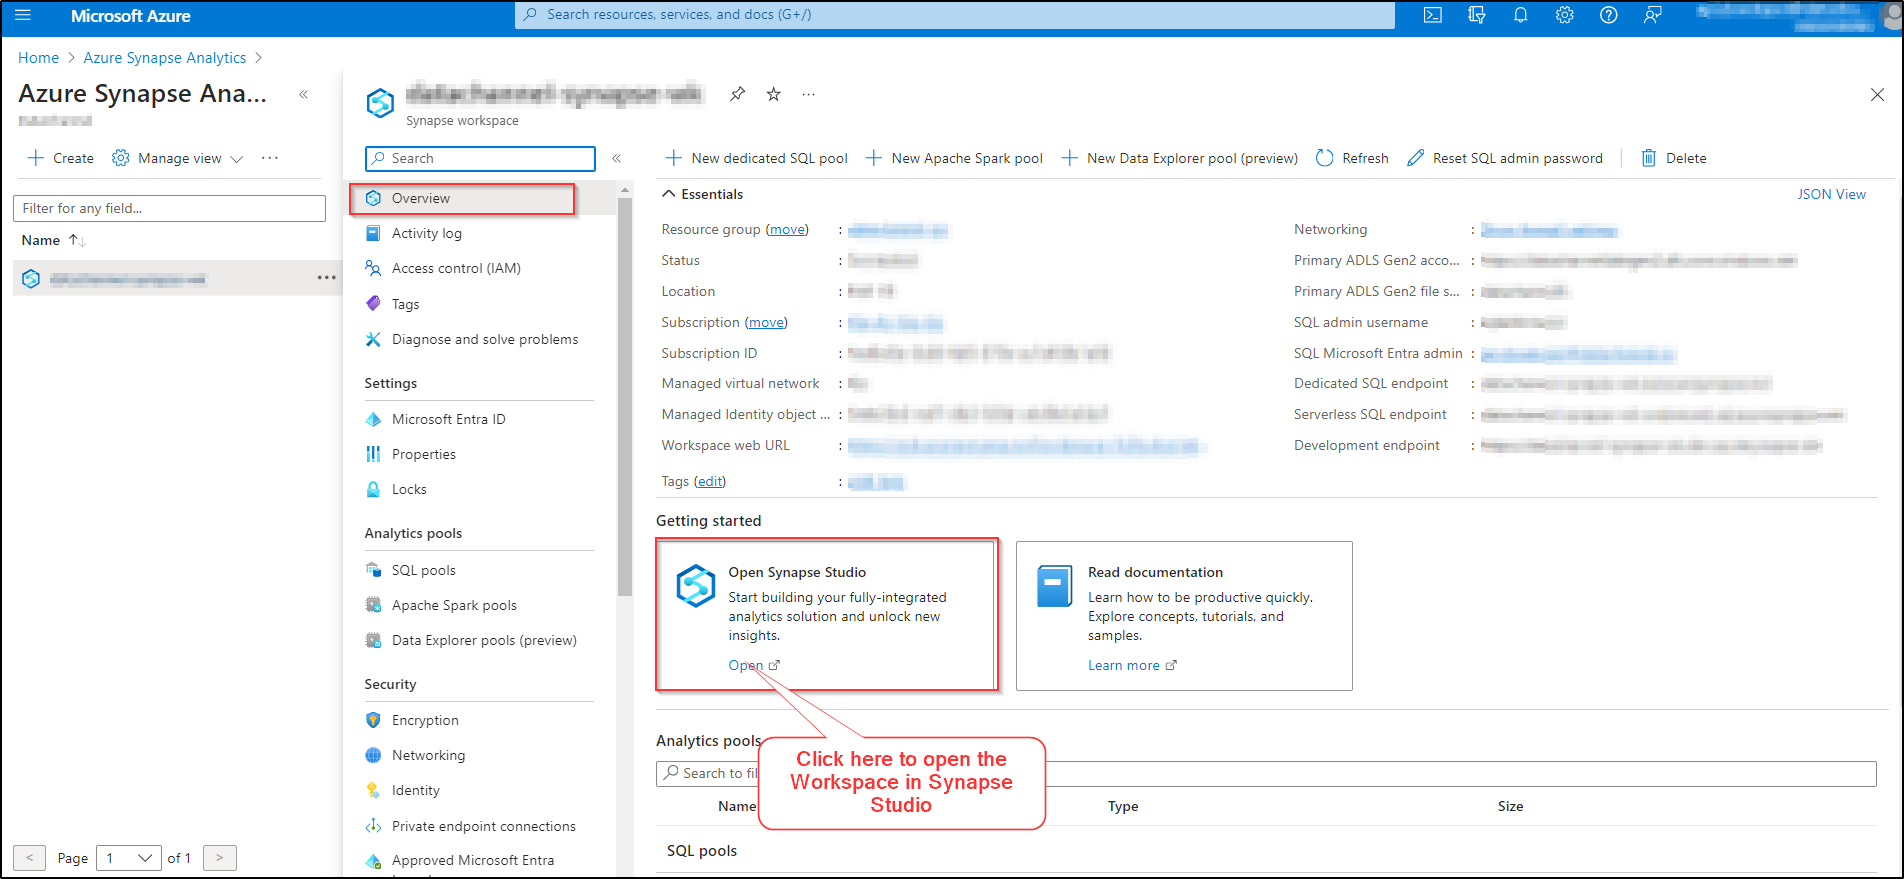1904x879 pixels.
Task: Open portal settings gear icon
Action: 1564,15
